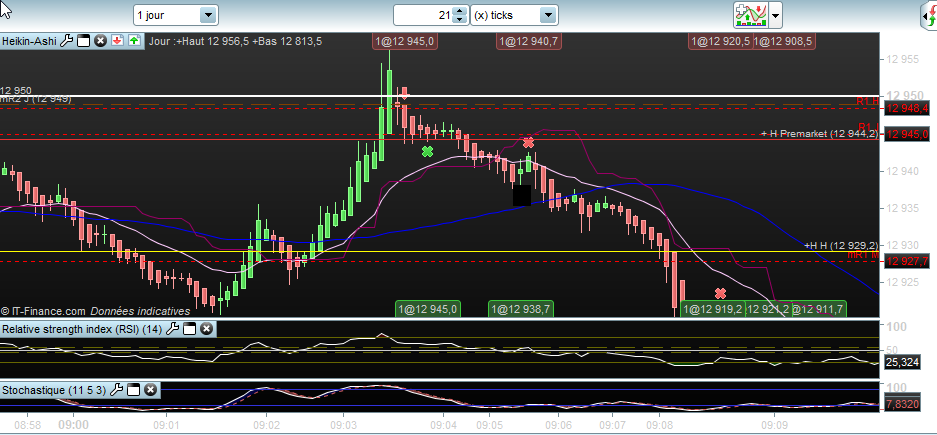Remove the Stochastique (11 5 3) indicator

tap(150, 390)
